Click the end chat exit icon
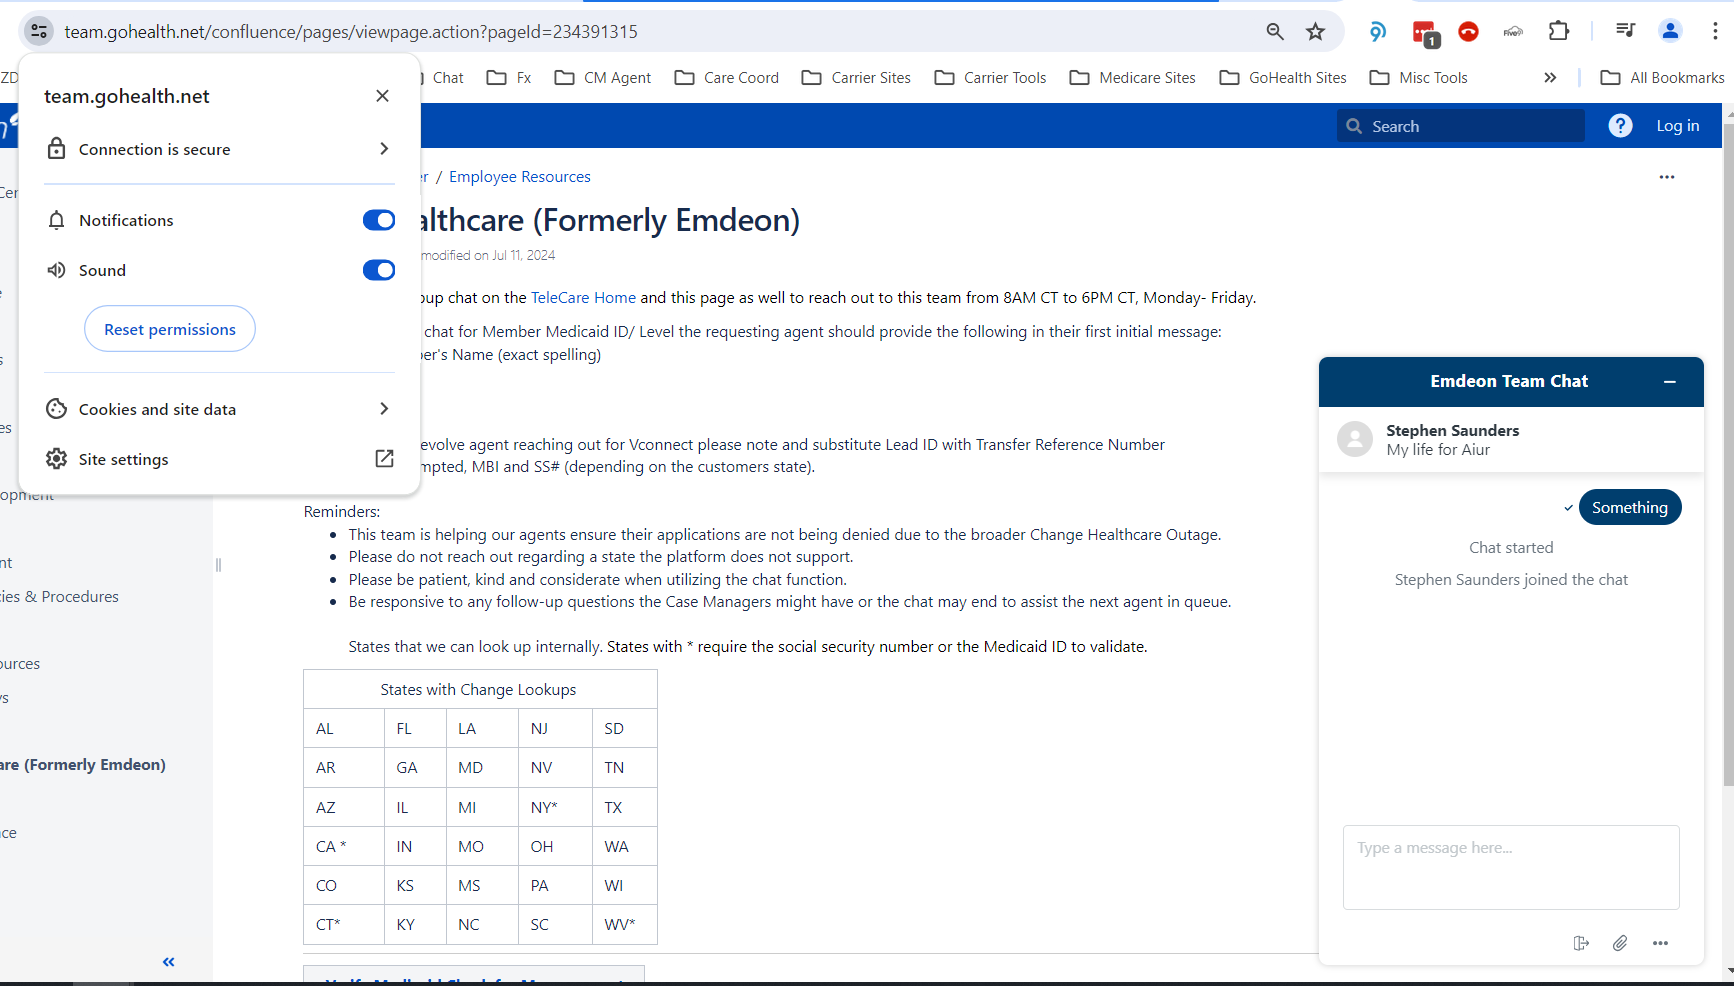The height and width of the screenshot is (986, 1734). (1581, 943)
